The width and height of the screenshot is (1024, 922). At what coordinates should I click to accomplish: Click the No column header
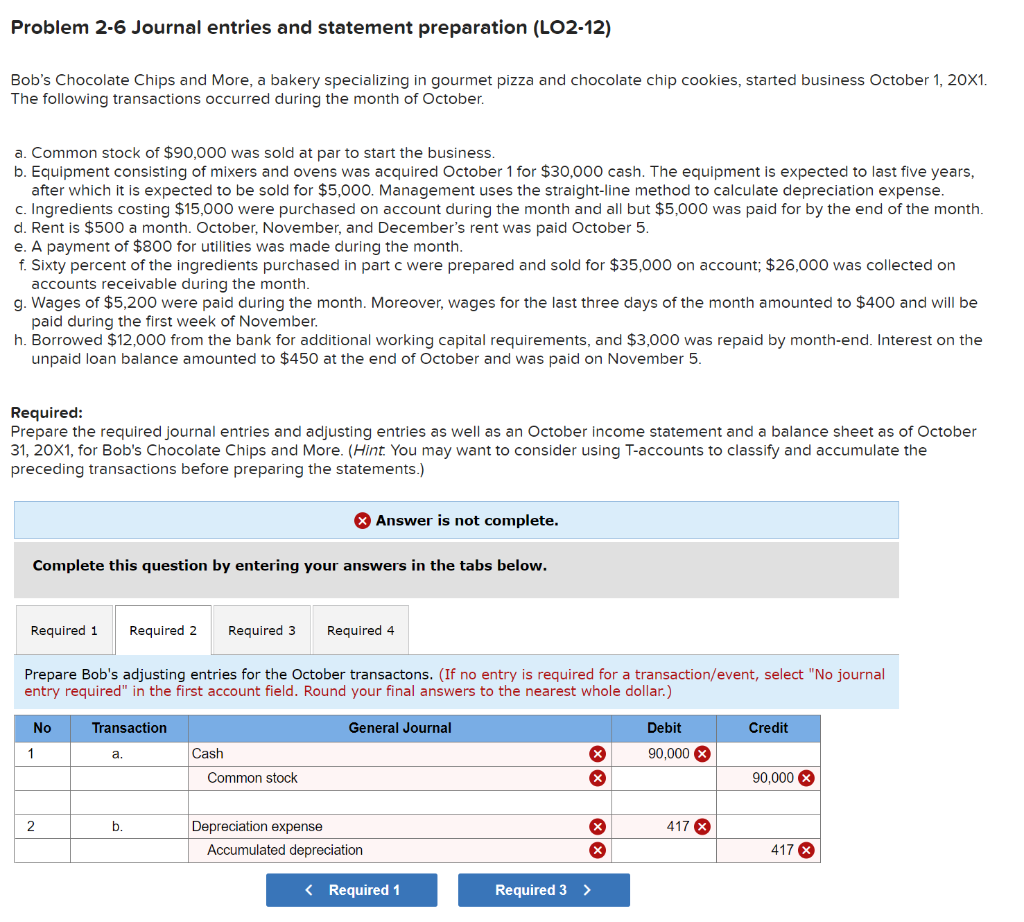tap(42, 728)
